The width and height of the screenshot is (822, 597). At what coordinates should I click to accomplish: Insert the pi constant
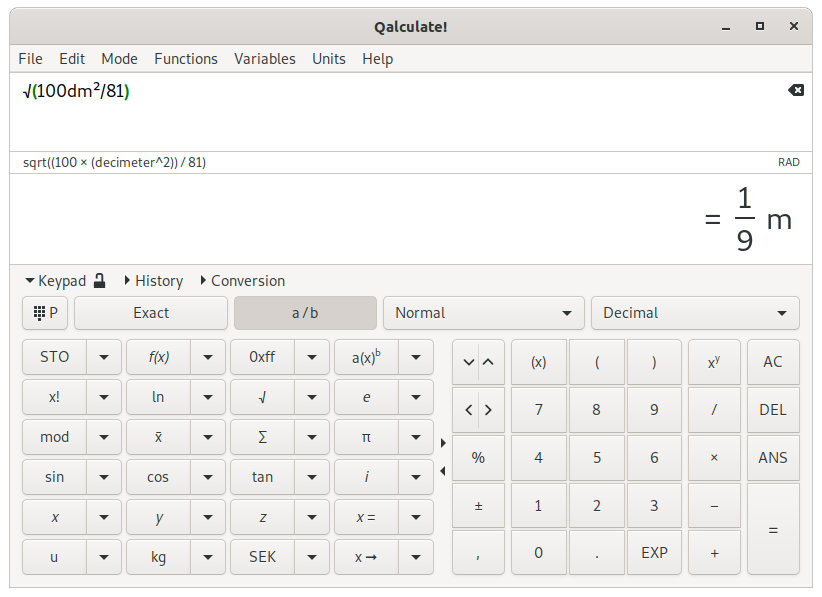(366, 437)
